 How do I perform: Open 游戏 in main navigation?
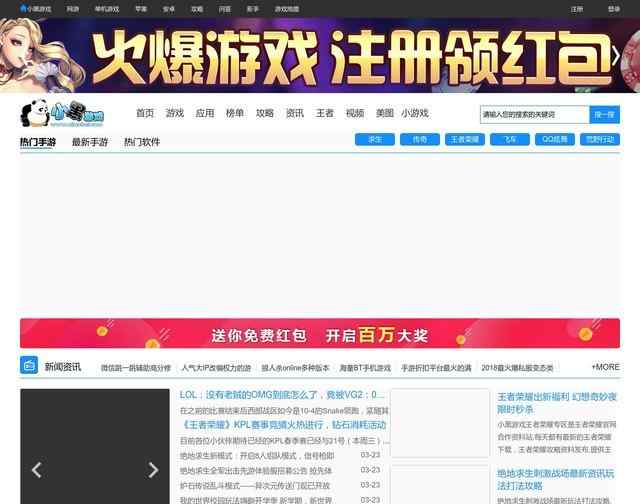(x=175, y=113)
